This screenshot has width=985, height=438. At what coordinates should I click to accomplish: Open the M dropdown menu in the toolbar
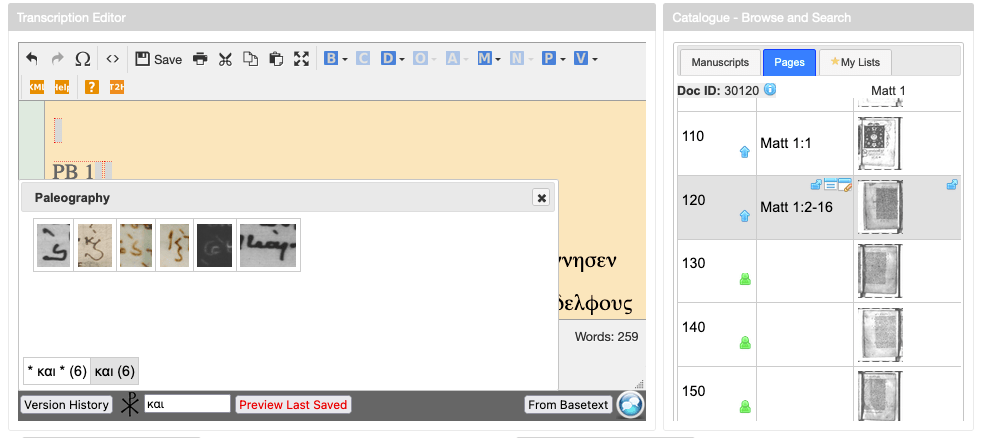[x=489, y=59]
